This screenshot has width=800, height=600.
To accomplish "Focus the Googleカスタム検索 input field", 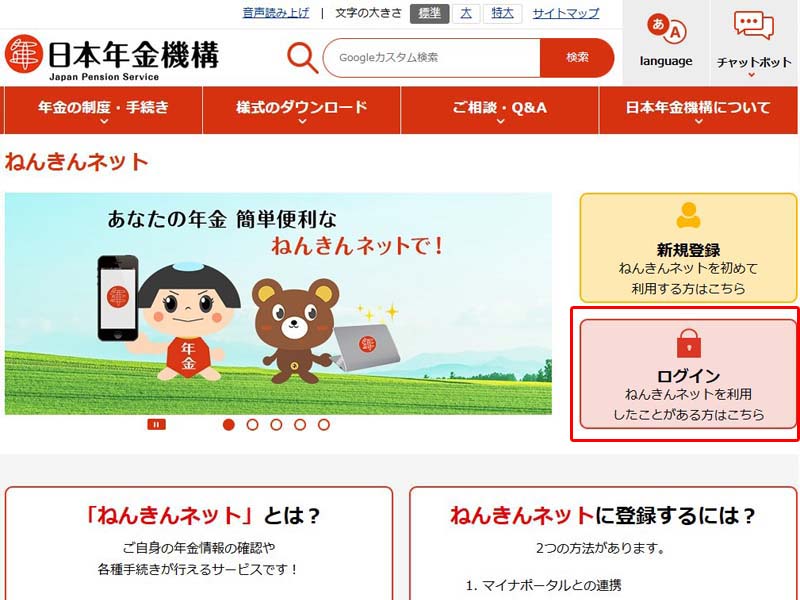I will [x=432, y=58].
